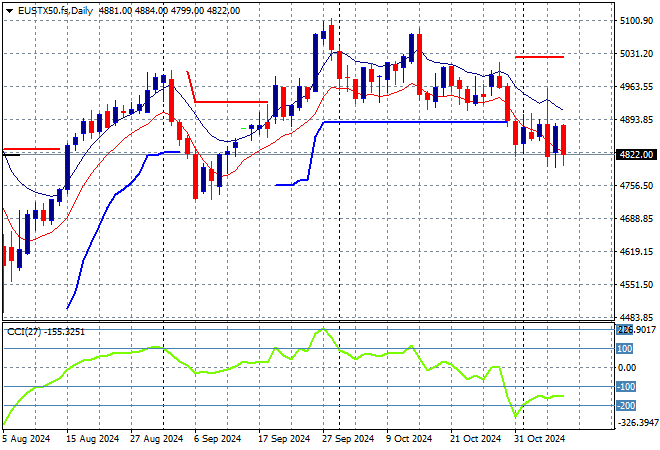Viewport: 660px width, 450px height.
Task: Click the EUSTX50.fs,Daily chart title
Action: (48, 10)
